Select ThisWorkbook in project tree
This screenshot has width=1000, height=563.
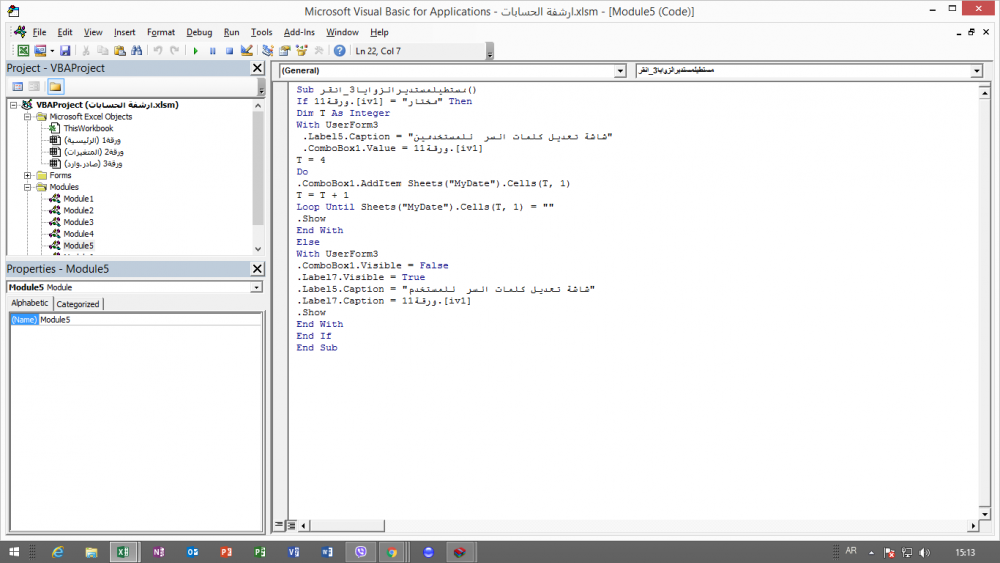88,128
